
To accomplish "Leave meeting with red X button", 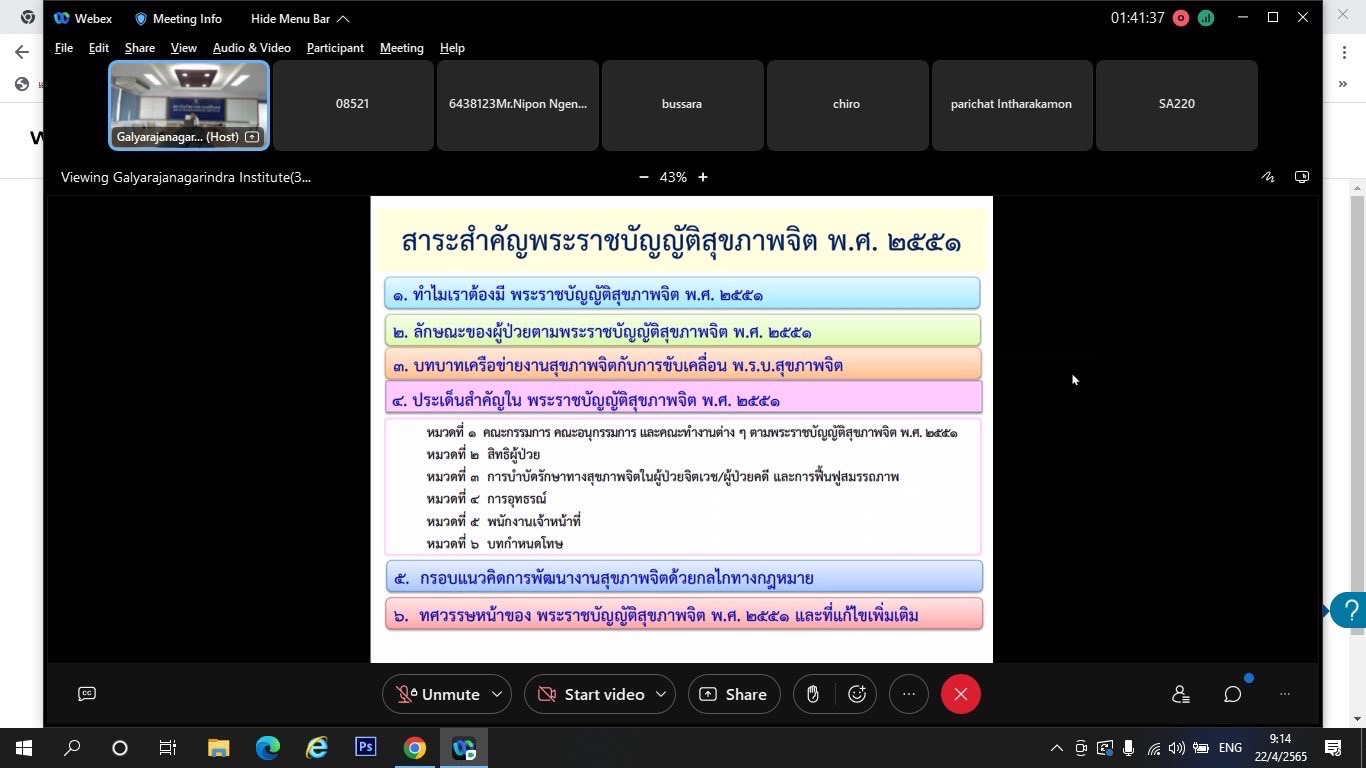I will (960, 694).
